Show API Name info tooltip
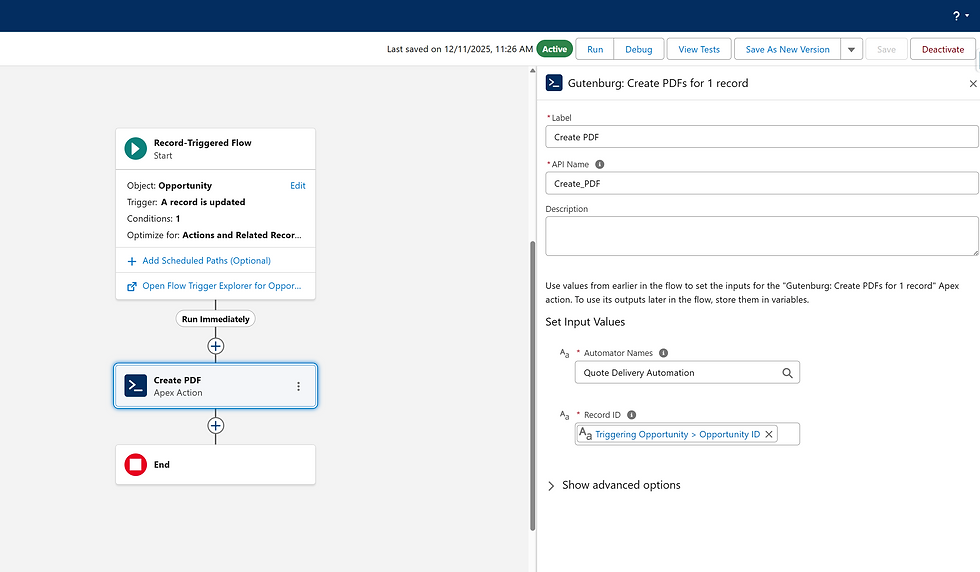 coord(600,164)
